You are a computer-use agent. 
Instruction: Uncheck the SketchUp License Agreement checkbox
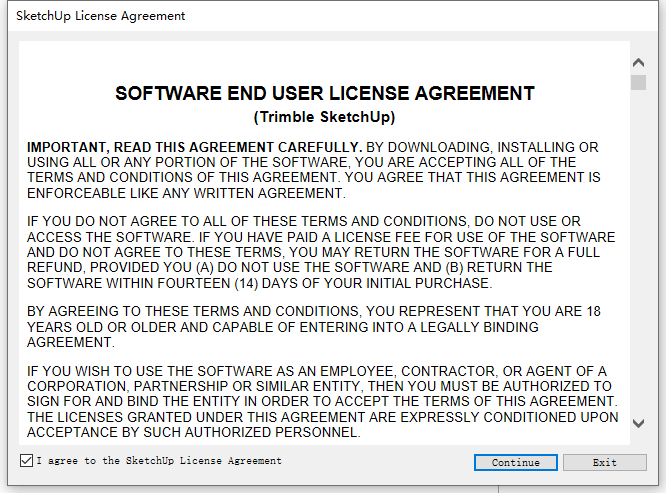coord(26,460)
